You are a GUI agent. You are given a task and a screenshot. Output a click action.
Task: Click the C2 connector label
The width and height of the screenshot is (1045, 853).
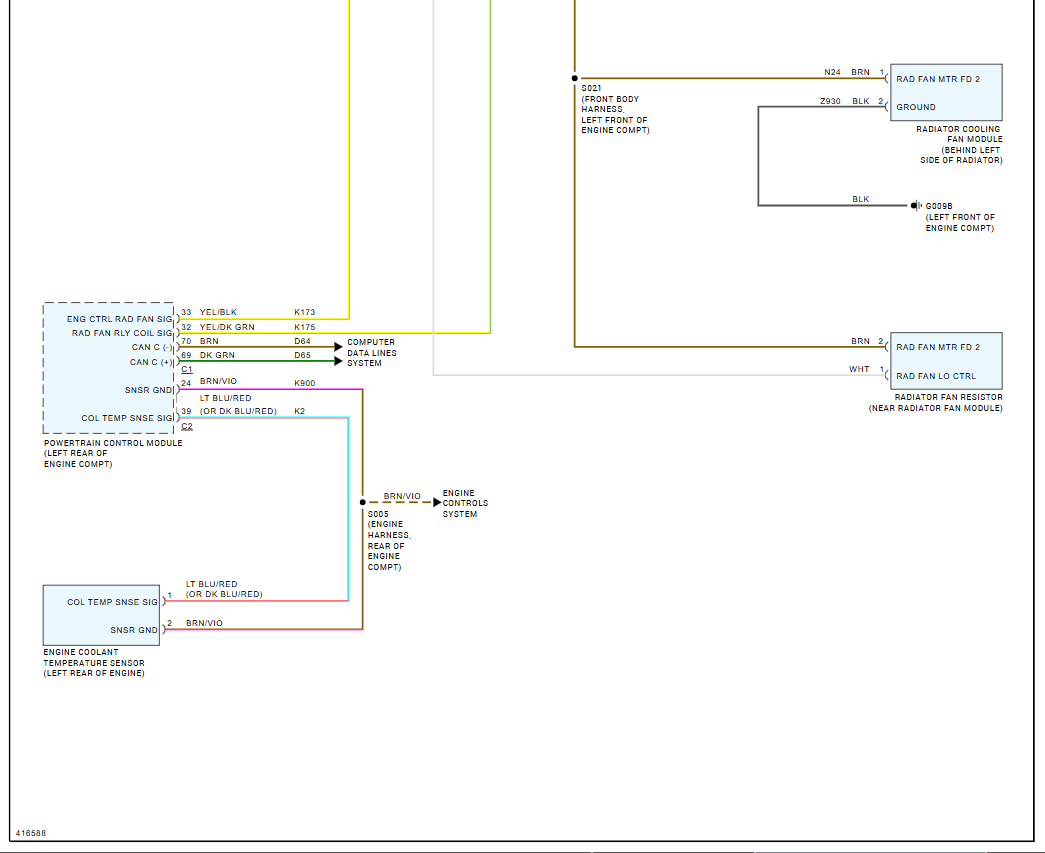[187, 426]
